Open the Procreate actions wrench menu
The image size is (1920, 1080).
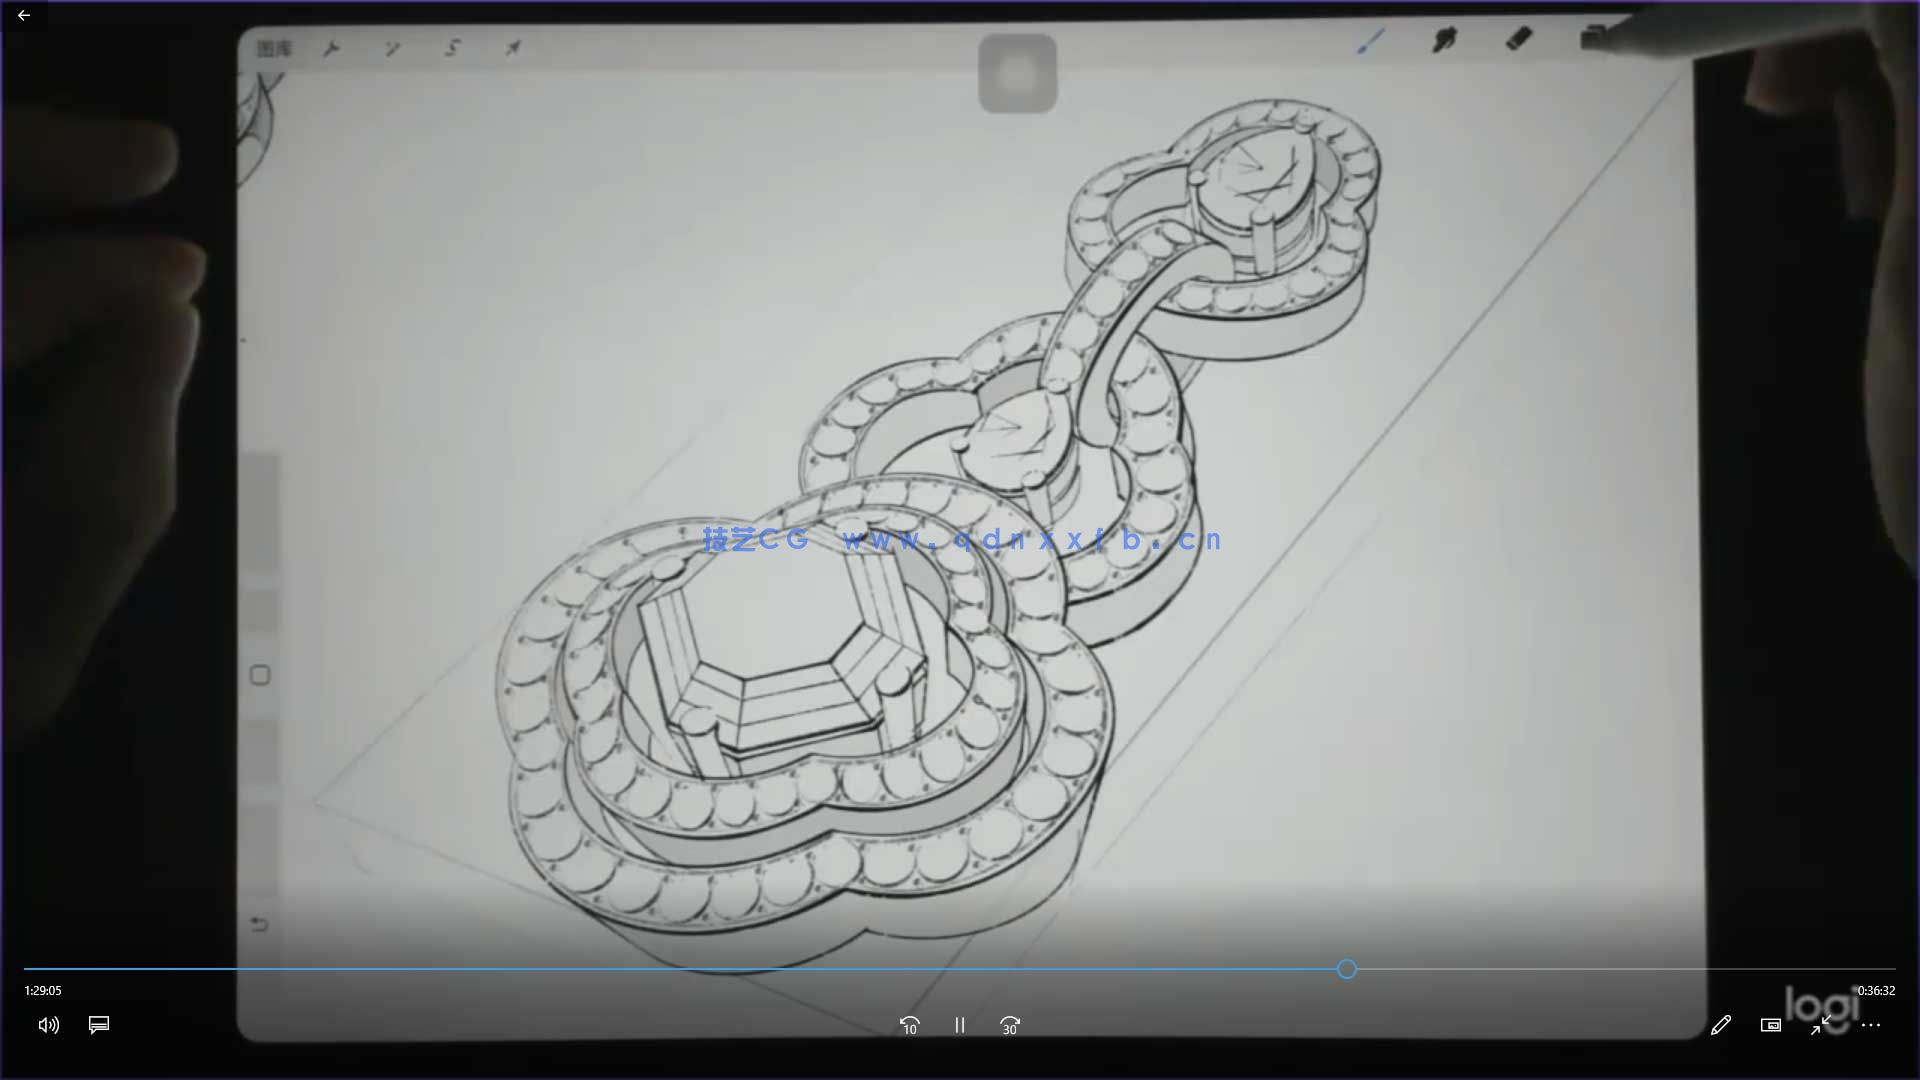coord(332,48)
